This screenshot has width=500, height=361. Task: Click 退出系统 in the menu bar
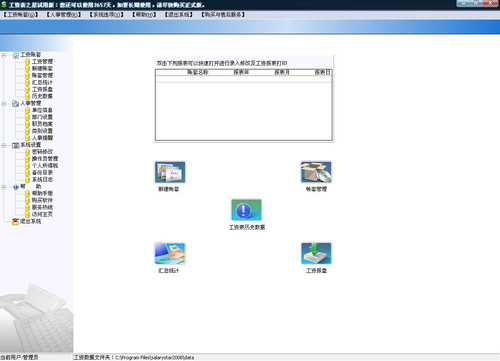click(179, 15)
